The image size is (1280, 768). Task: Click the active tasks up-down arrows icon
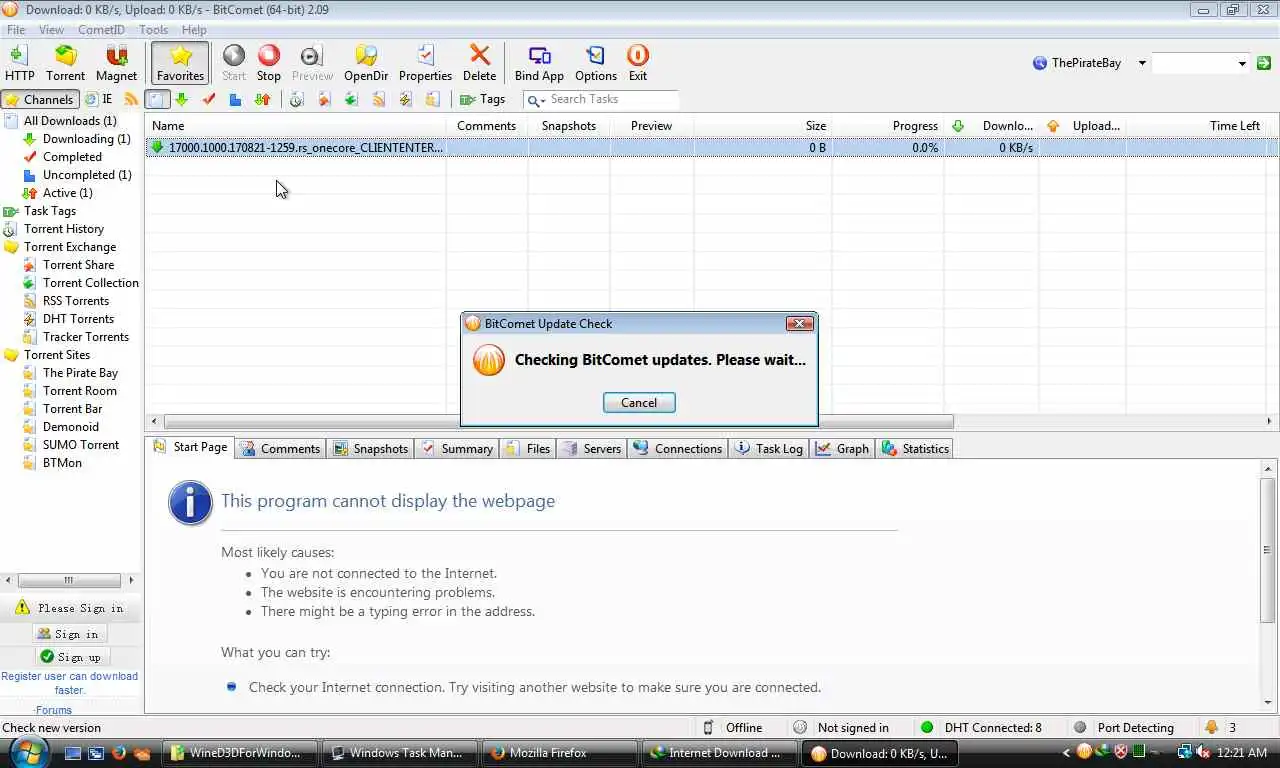[x=262, y=99]
